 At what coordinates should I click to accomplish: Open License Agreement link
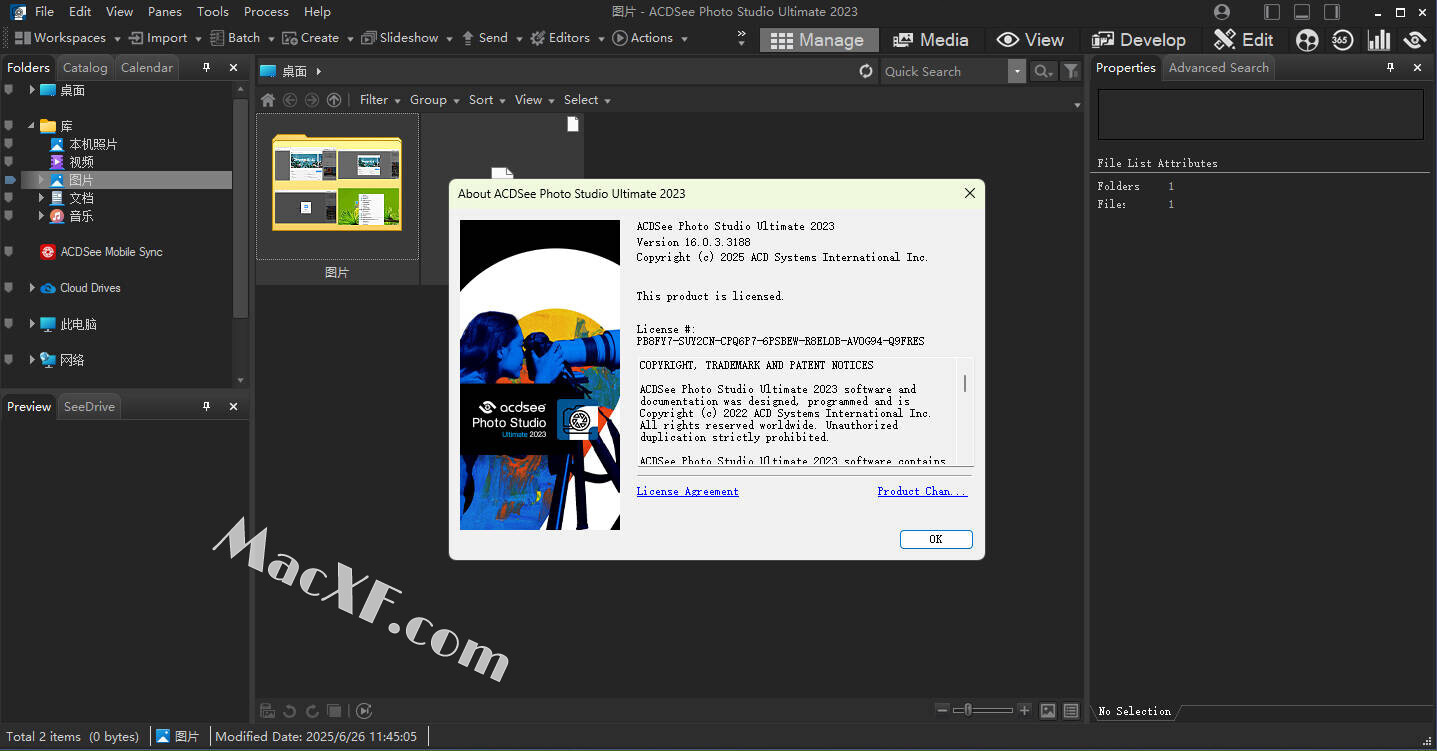click(688, 491)
